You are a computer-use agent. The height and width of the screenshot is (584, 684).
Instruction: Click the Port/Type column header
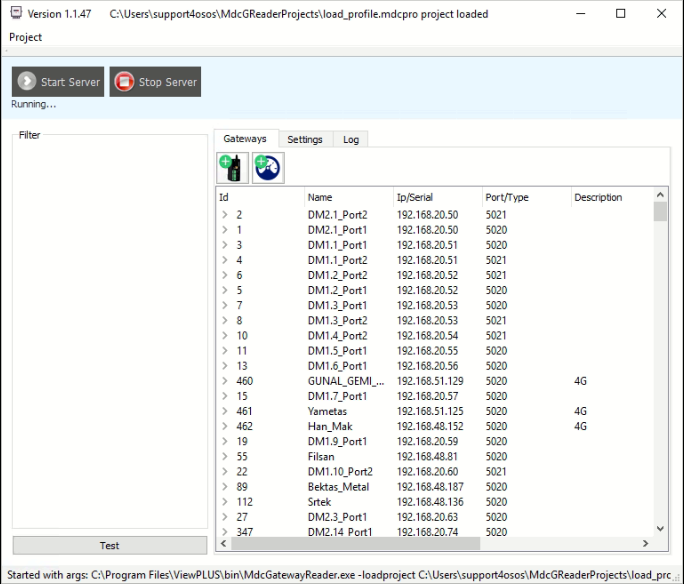507,197
